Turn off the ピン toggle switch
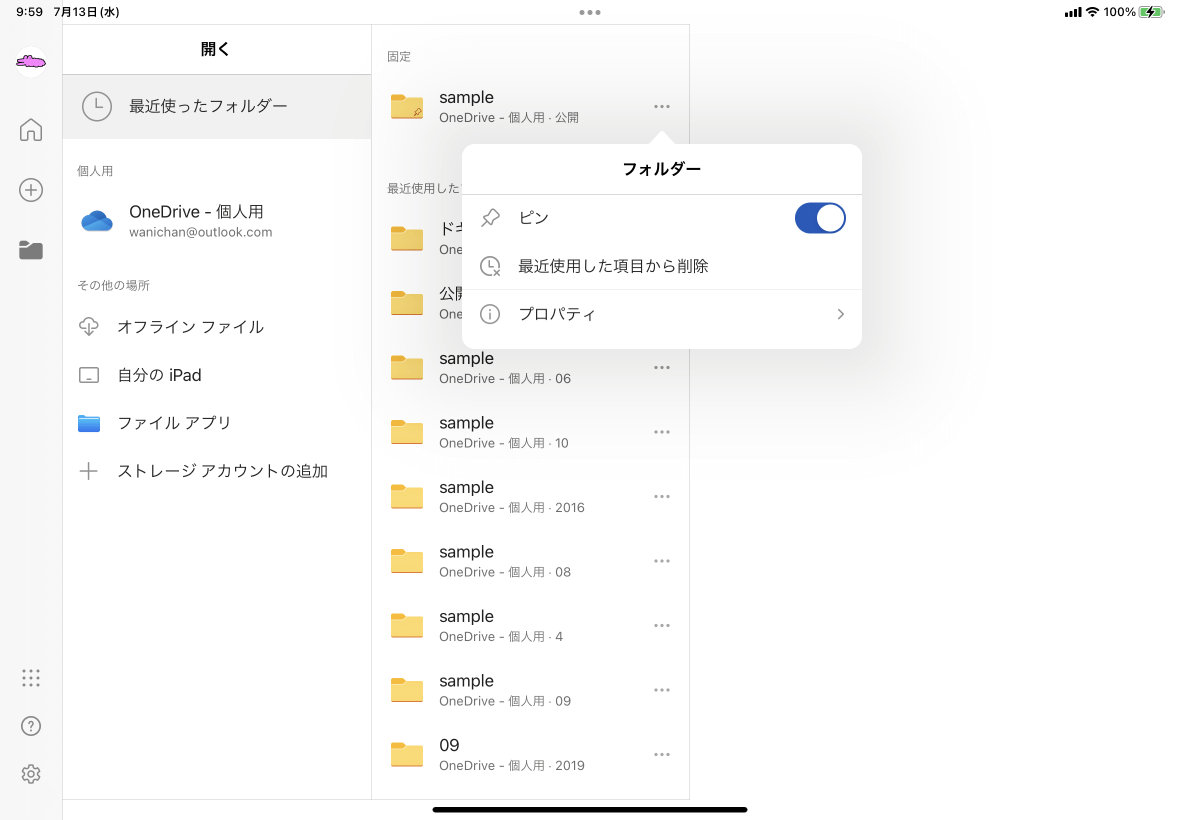 tap(820, 218)
